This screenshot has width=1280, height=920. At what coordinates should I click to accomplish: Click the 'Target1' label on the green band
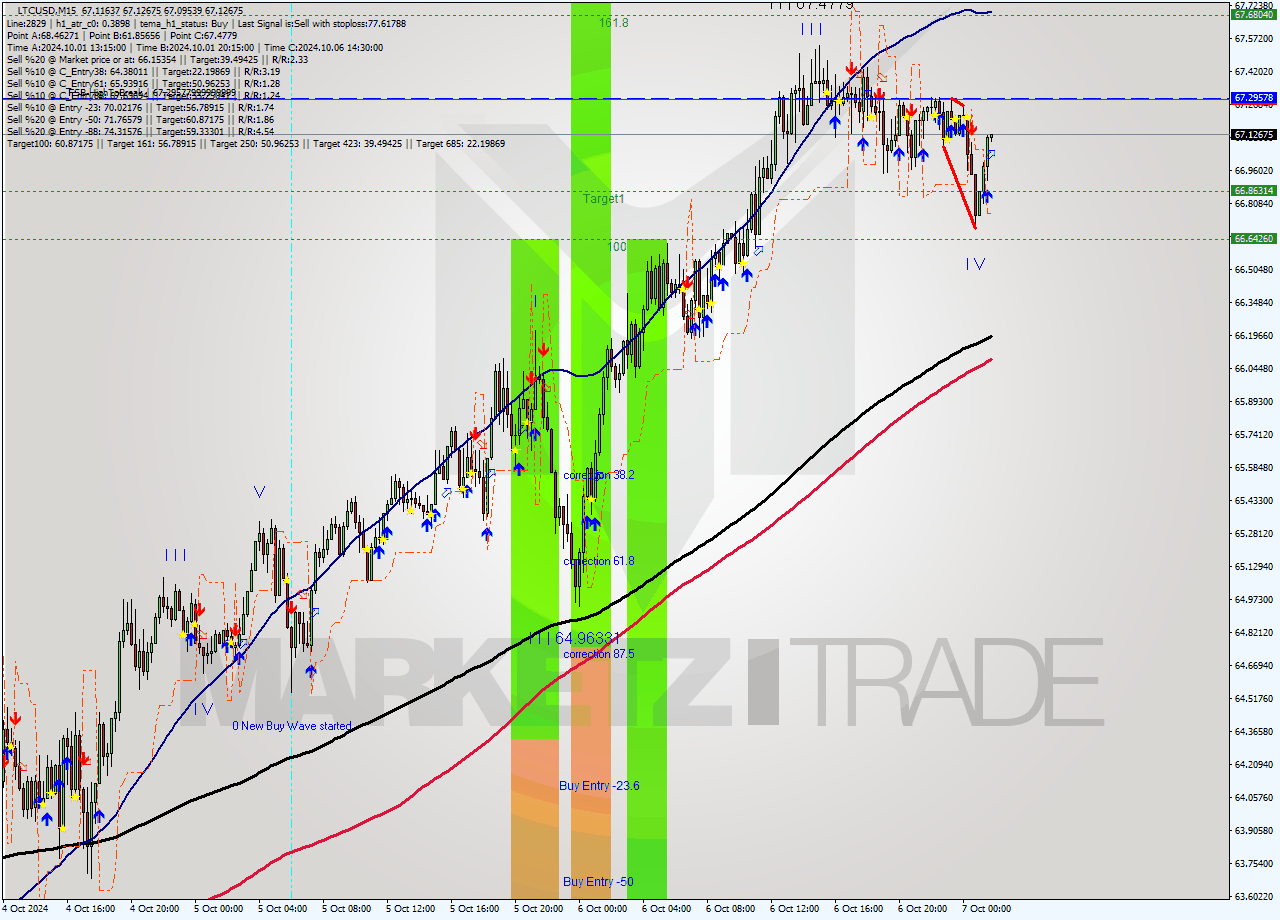pos(604,199)
